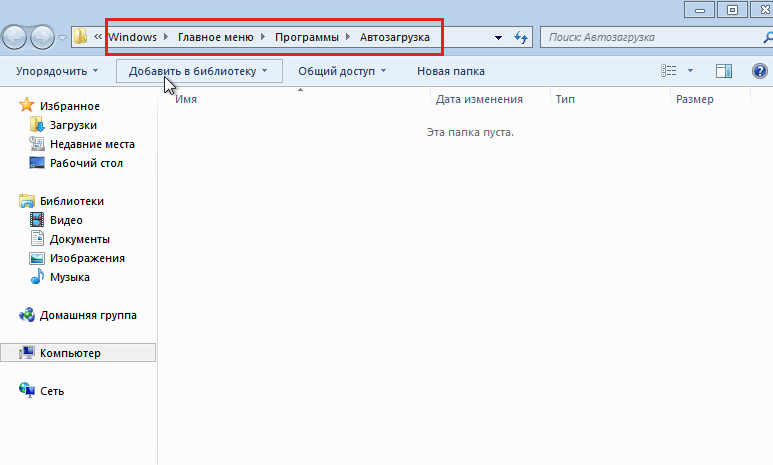Click the Домашняя группа icon

pos(27,315)
